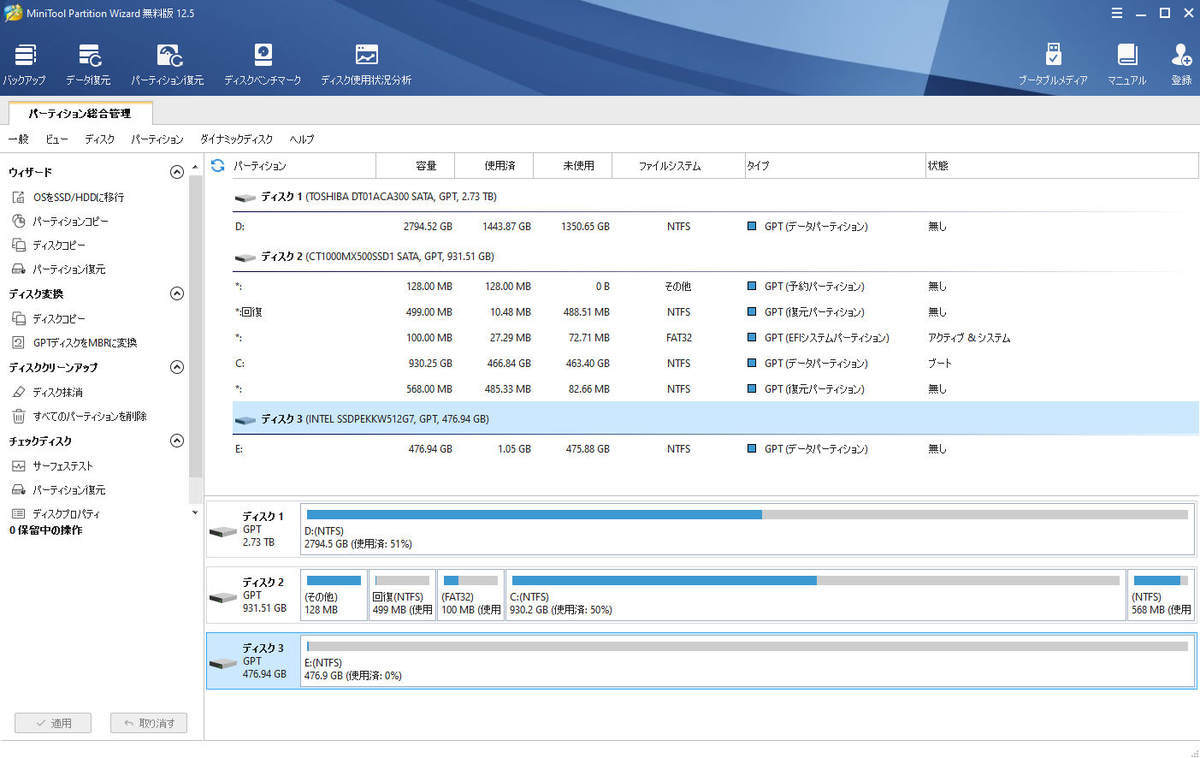Open the バックアップ tool in toolbar

tap(24, 64)
